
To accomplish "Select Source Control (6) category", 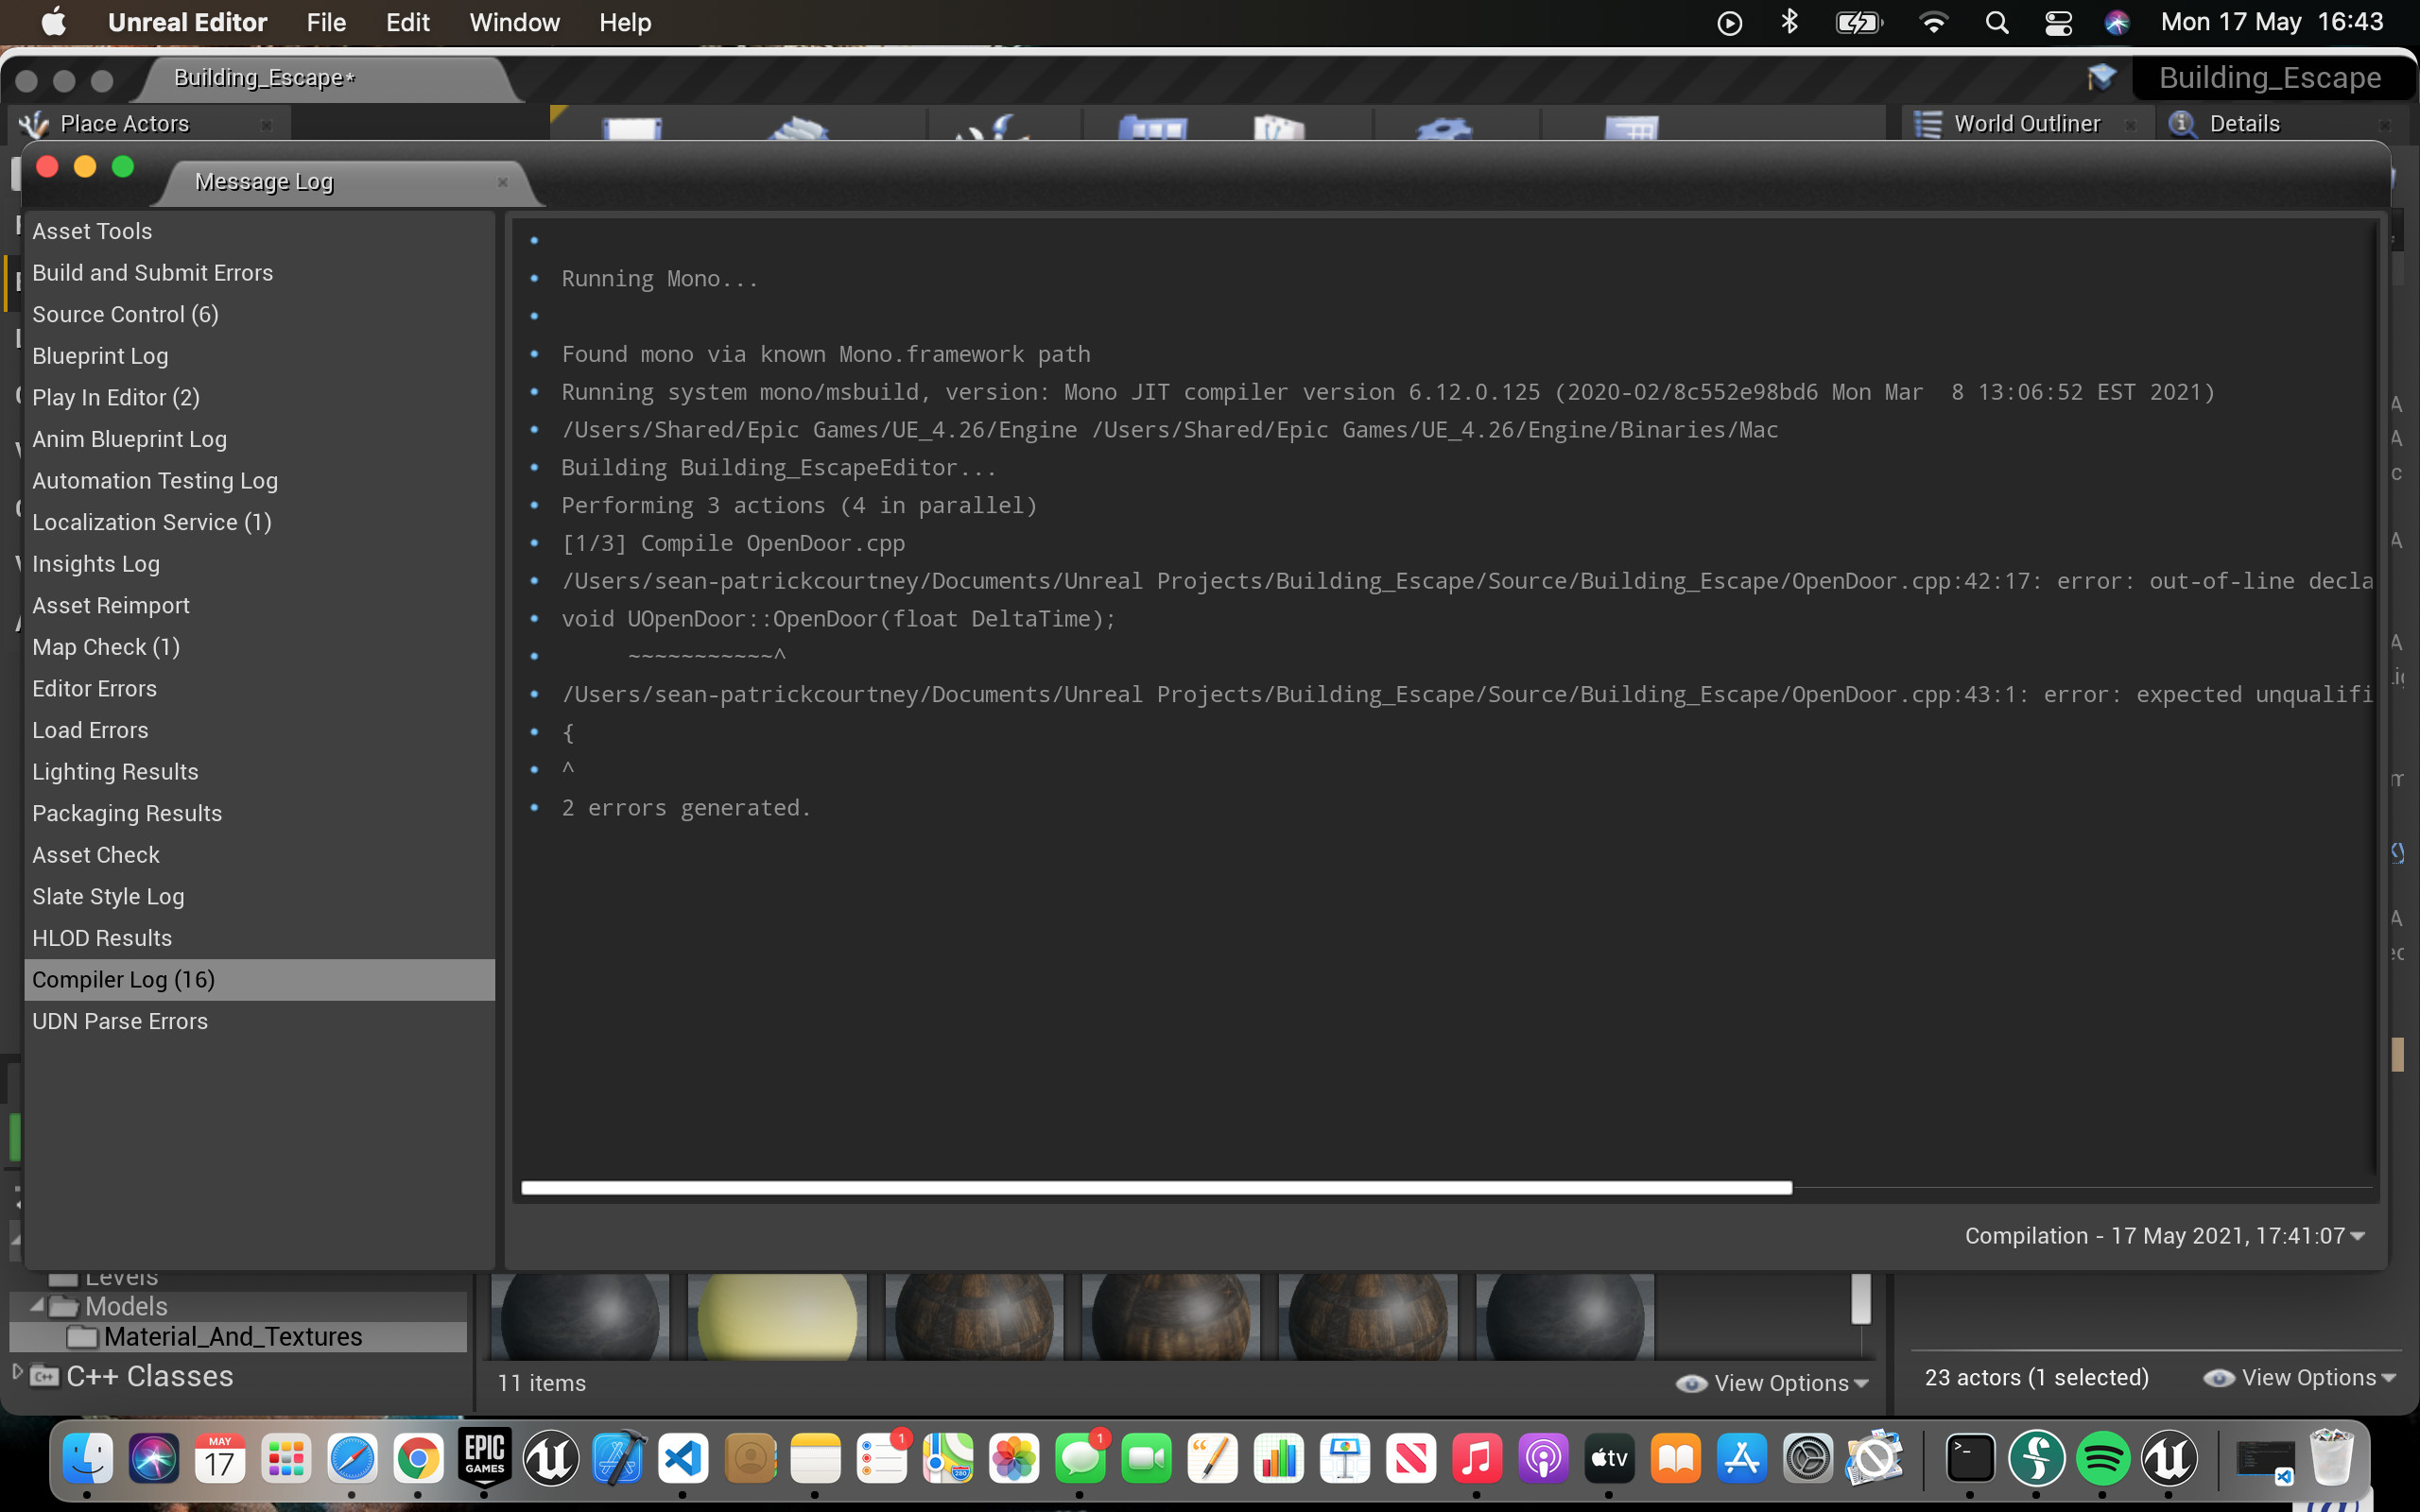I will click(x=259, y=314).
